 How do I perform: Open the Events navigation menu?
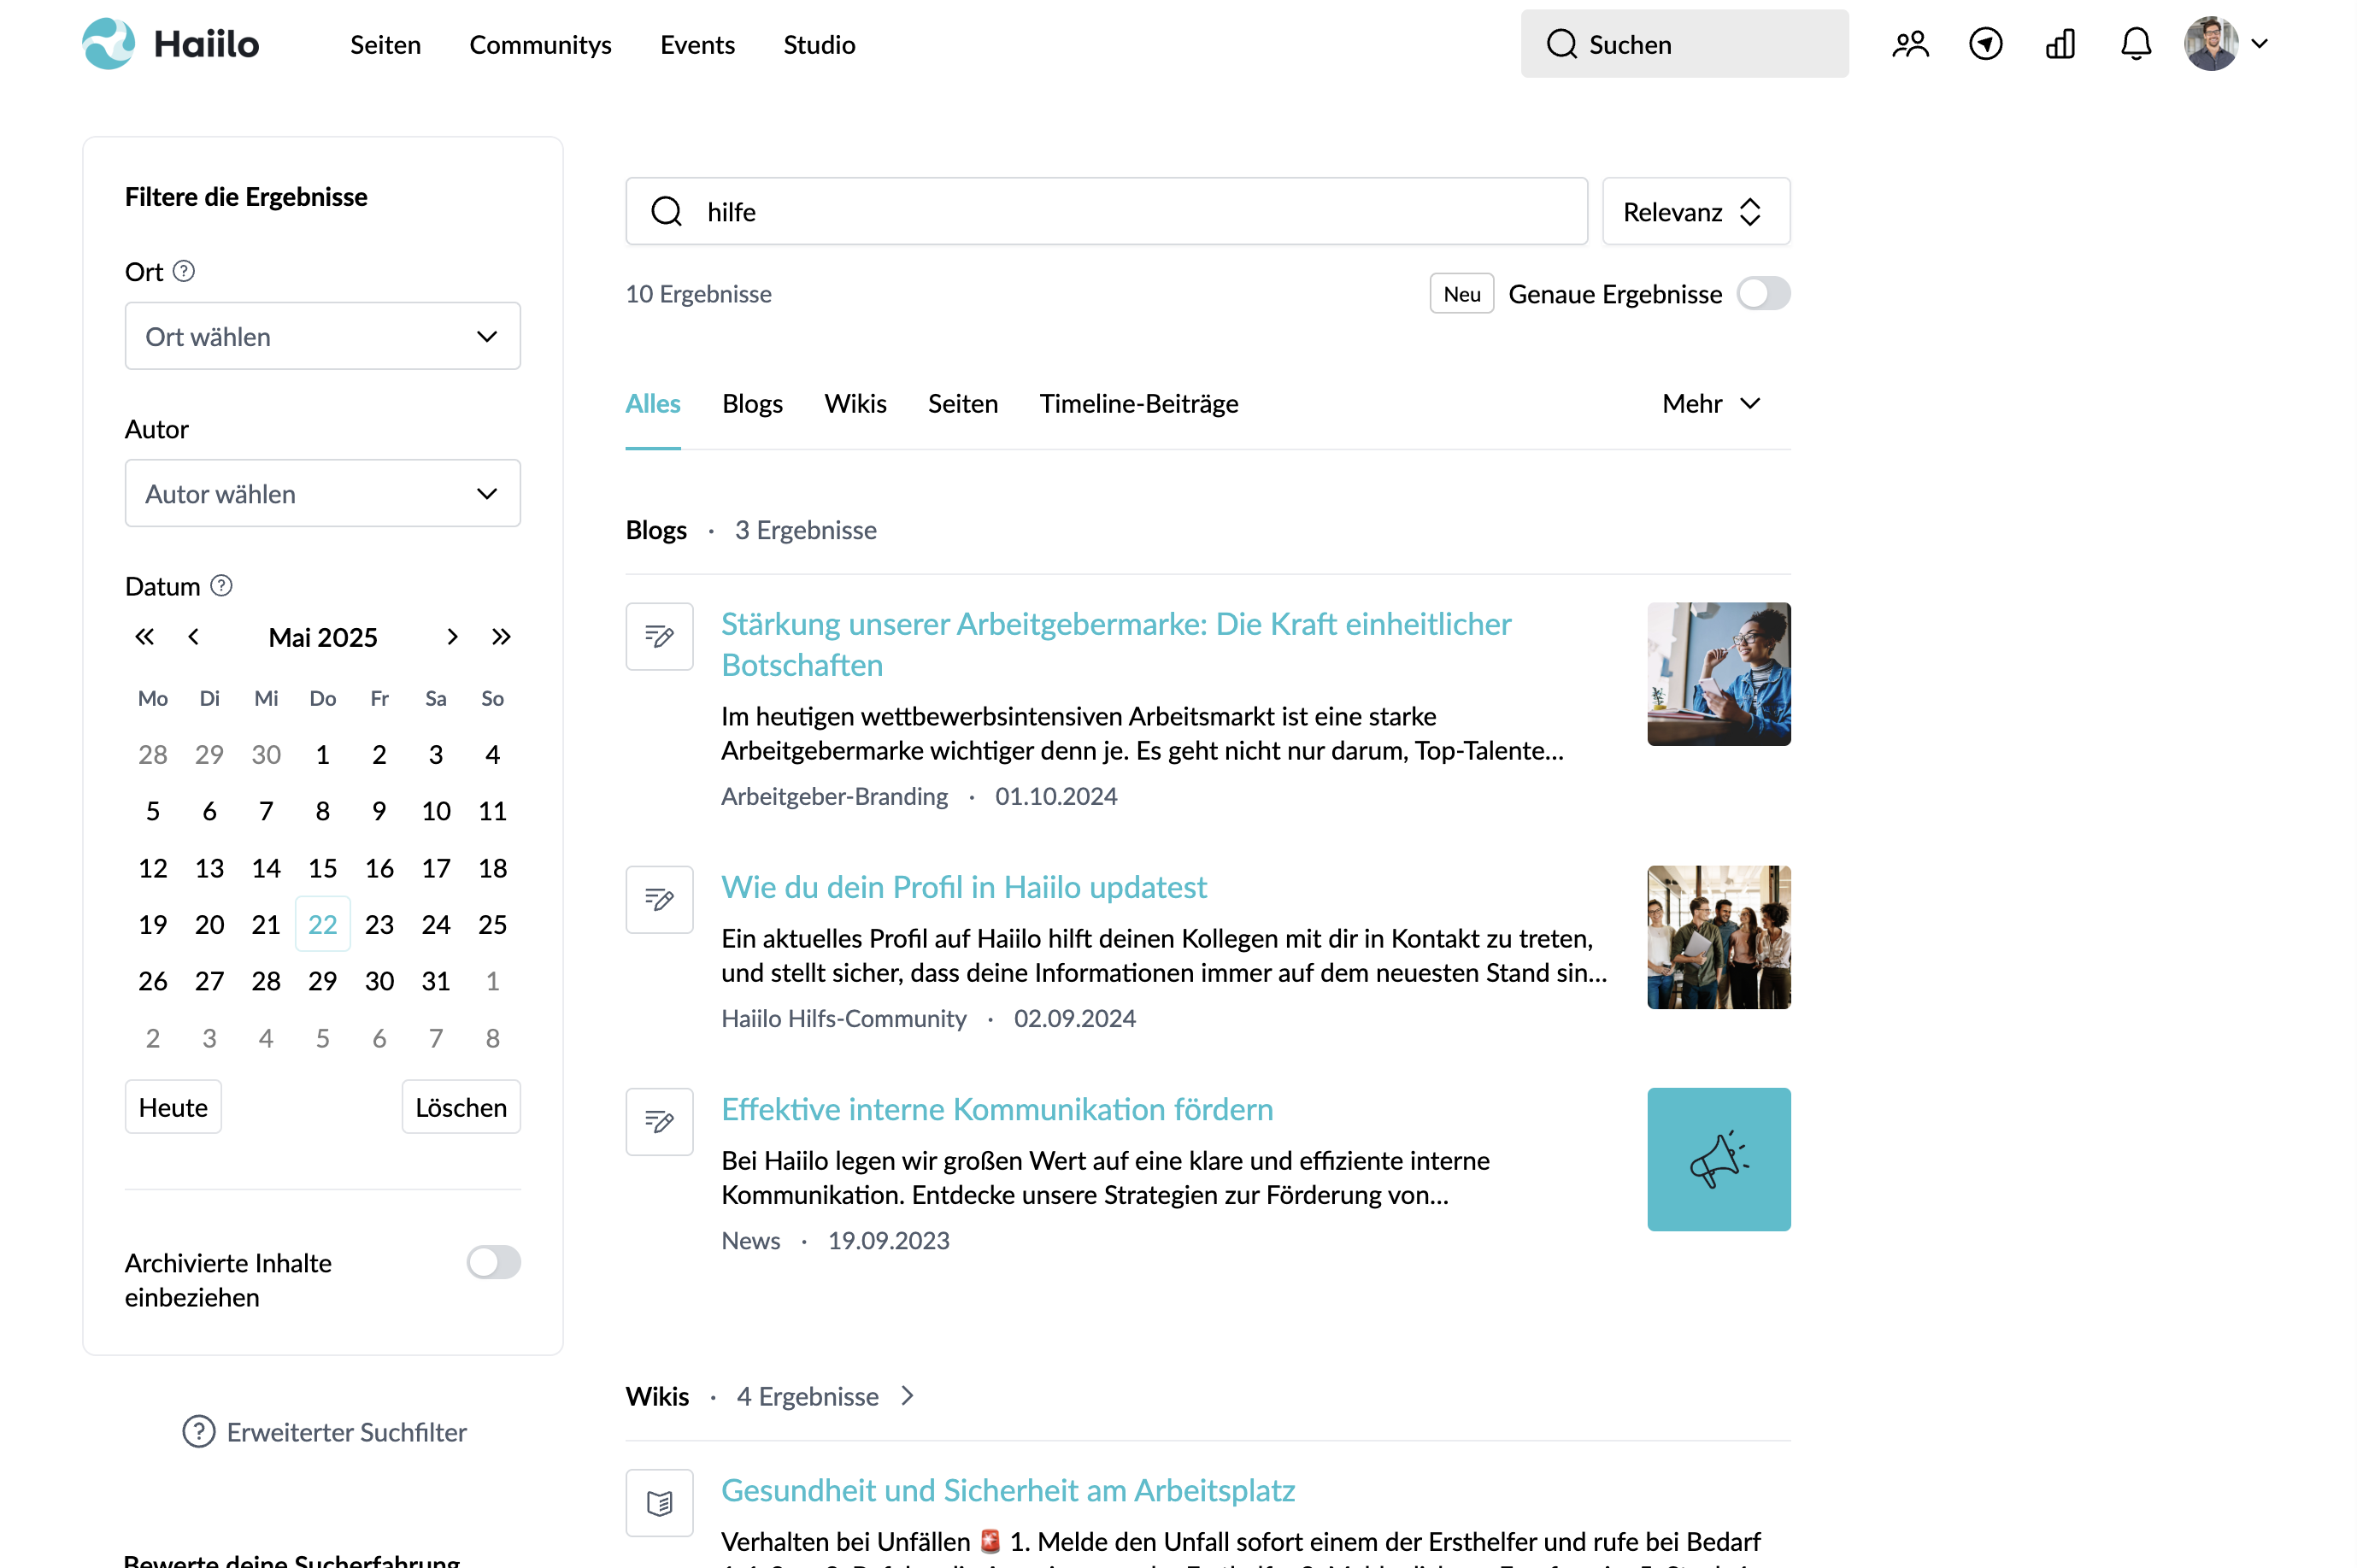pyautogui.click(x=697, y=45)
